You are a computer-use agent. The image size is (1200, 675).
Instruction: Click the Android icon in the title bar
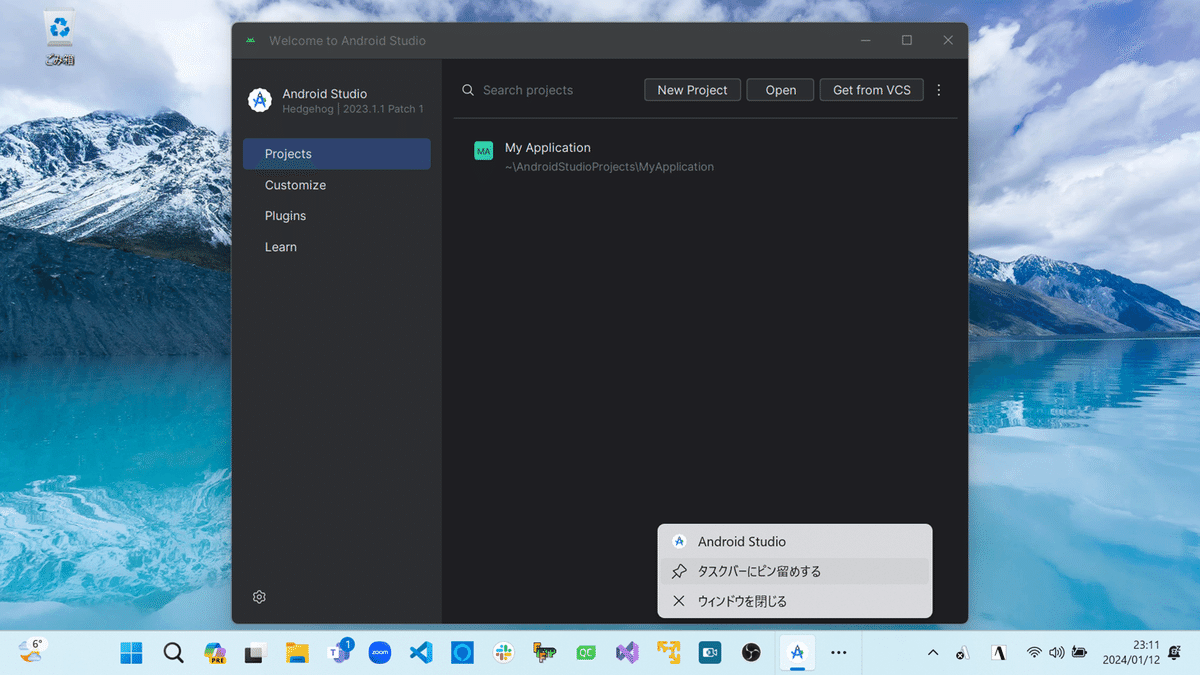click(x=250, y=41)
